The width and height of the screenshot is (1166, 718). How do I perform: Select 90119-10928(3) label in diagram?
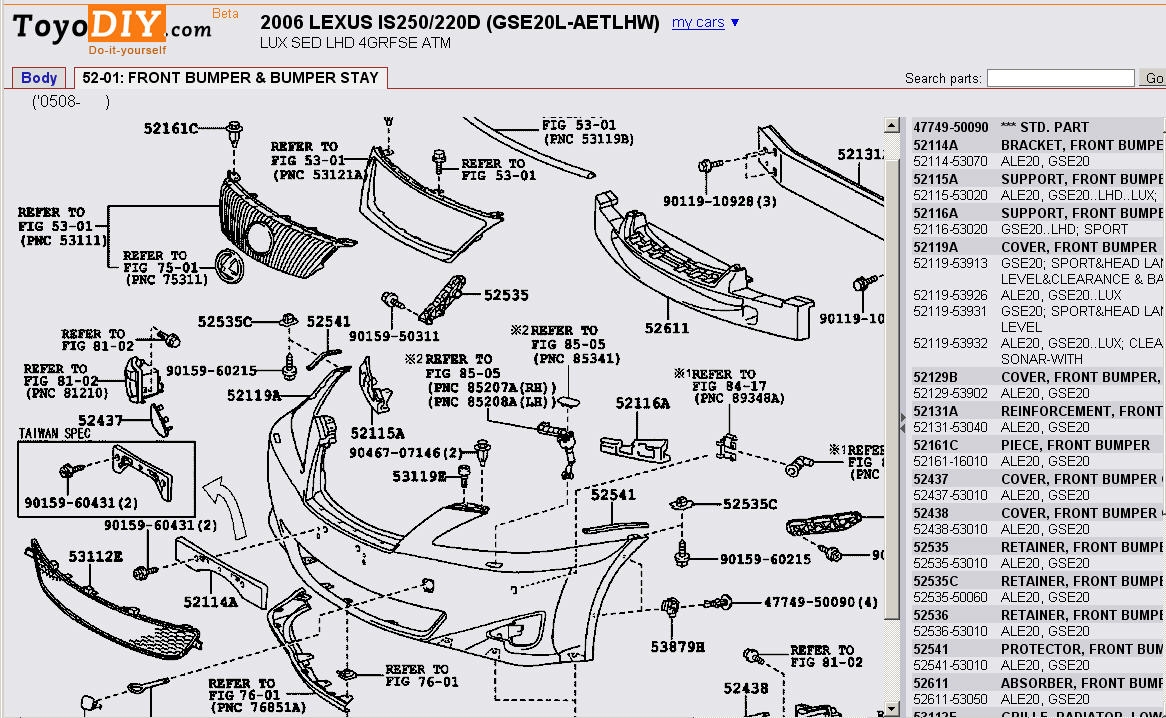pos(720,201)
